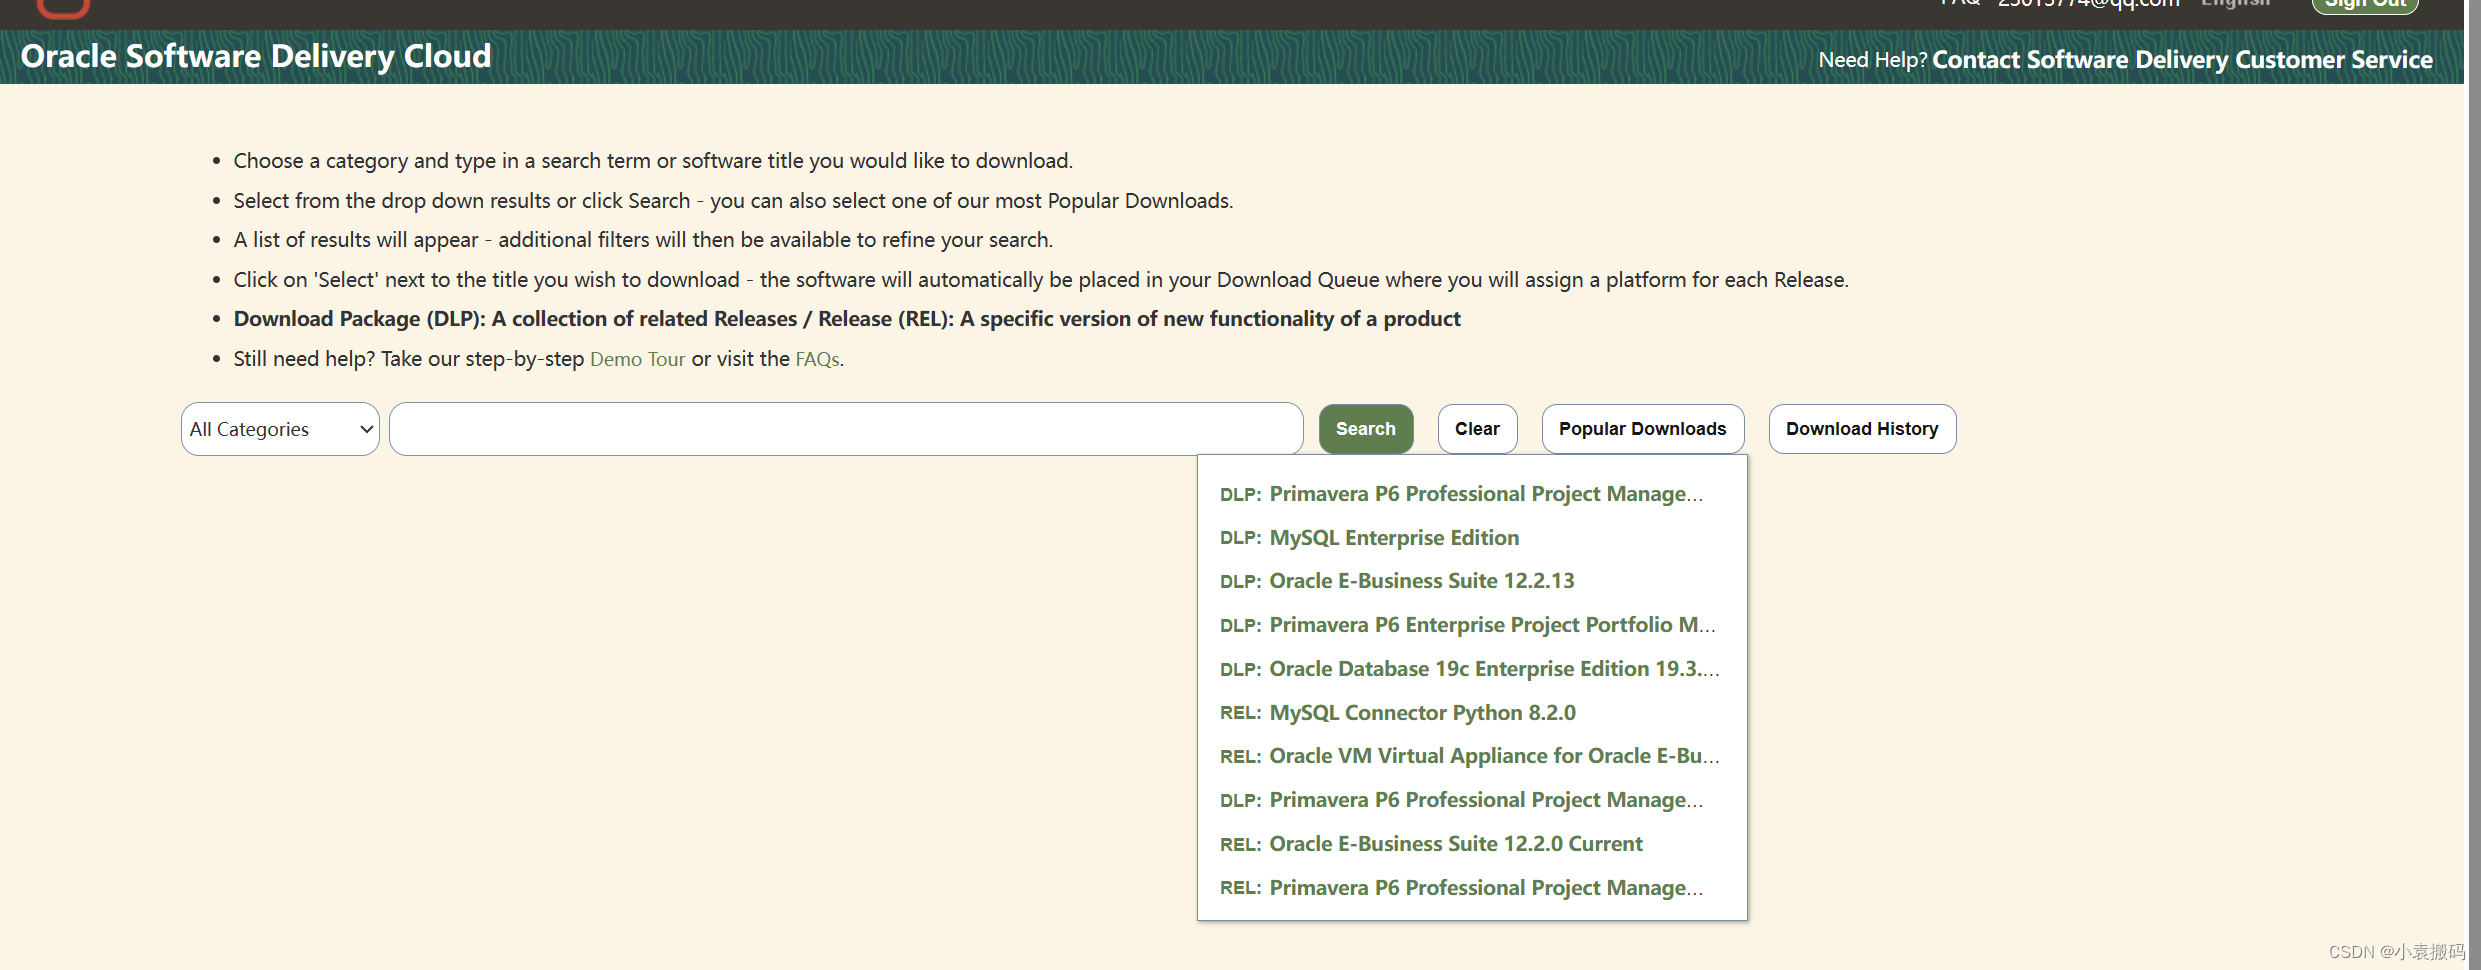
Task: Visit the FAQs link in instructions
Action: [817, 359]
